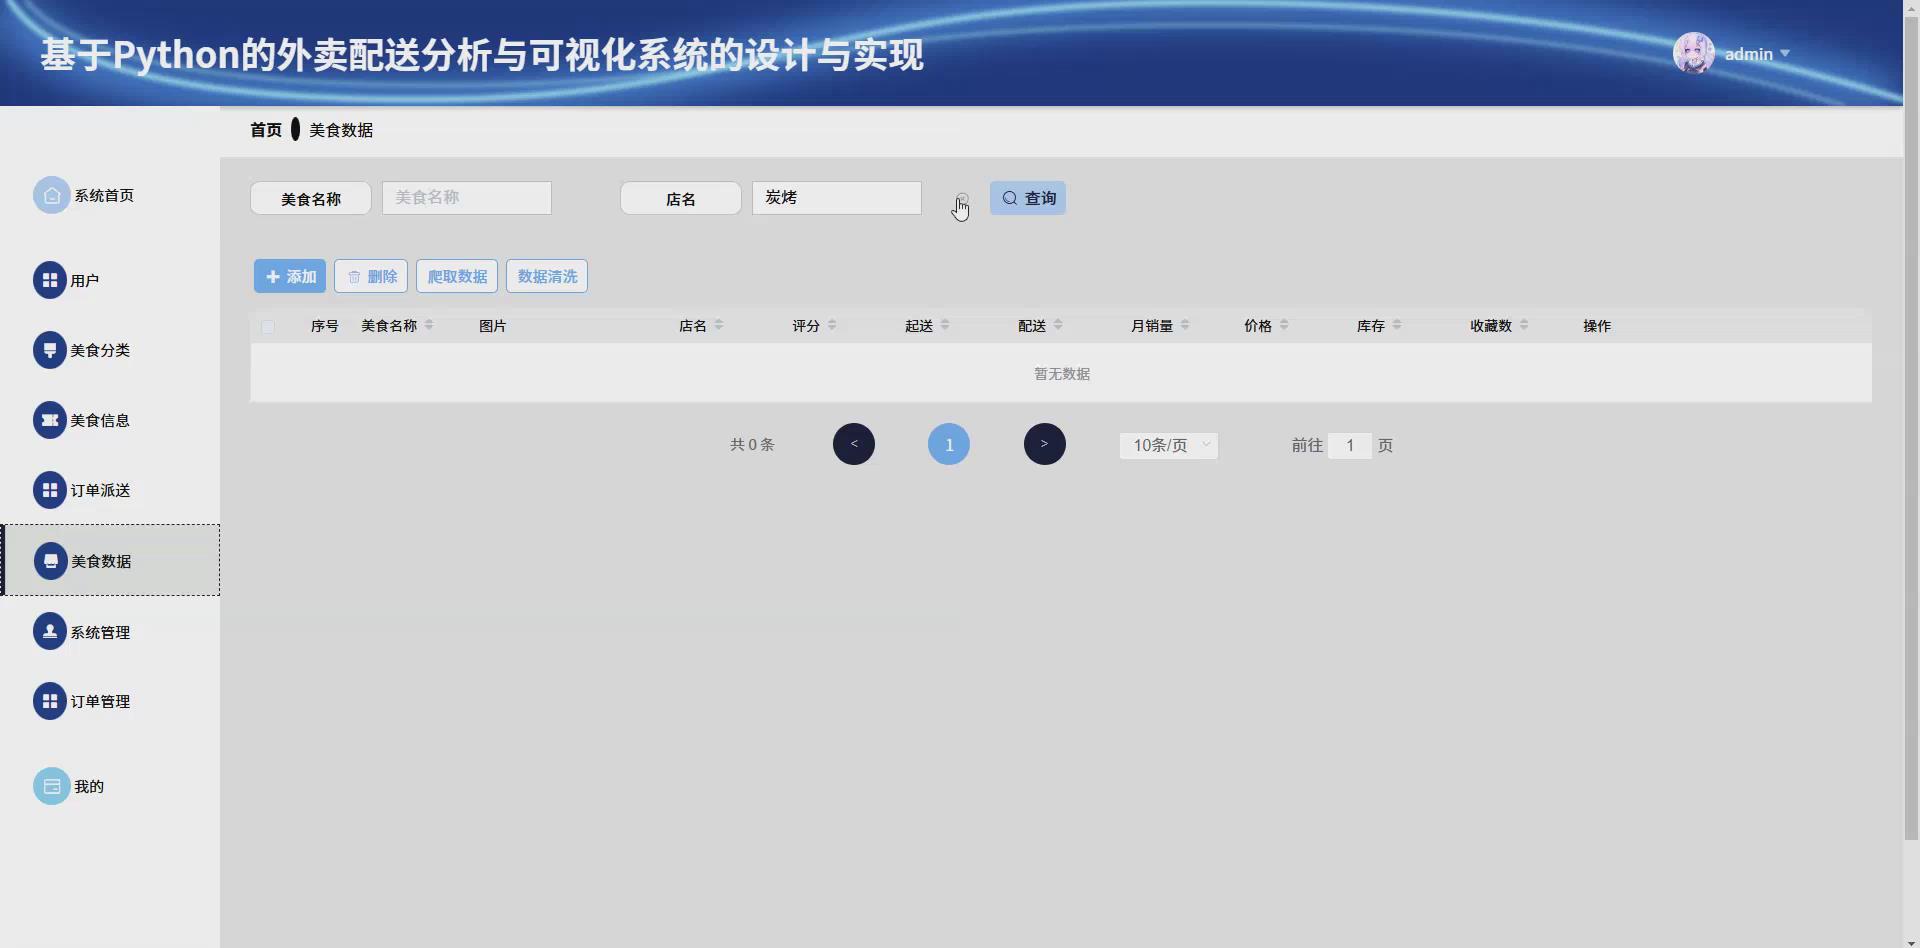Click the 美食信息 sidebar icon

tap(51, 420)
